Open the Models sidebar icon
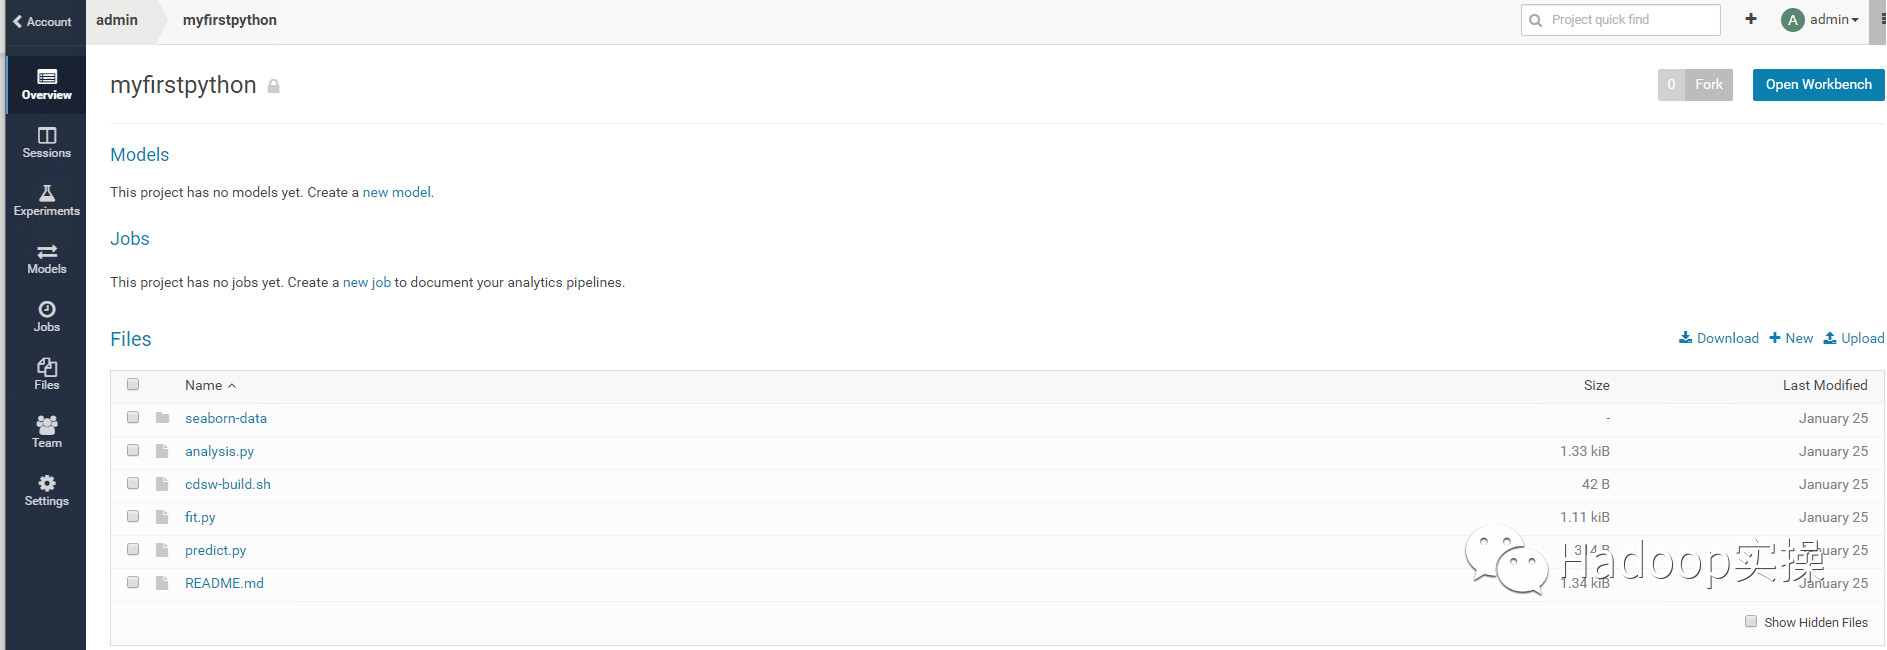Screen dimensions: 1887x650 46,252
